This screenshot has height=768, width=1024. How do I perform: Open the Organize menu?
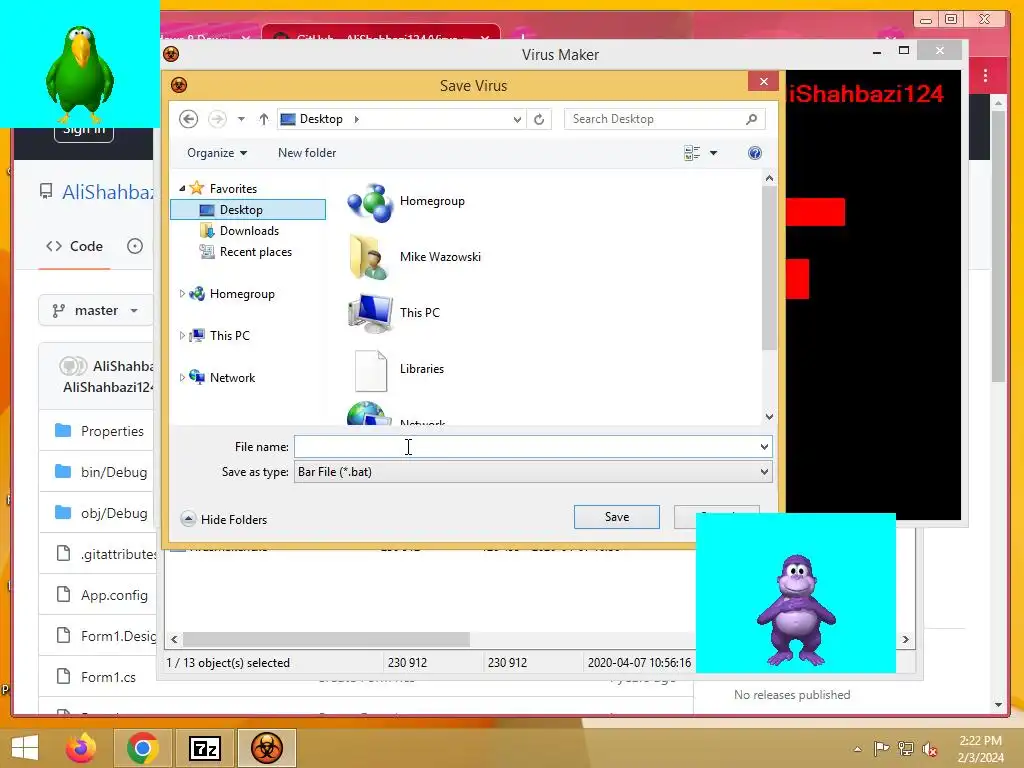pos(217,153)
